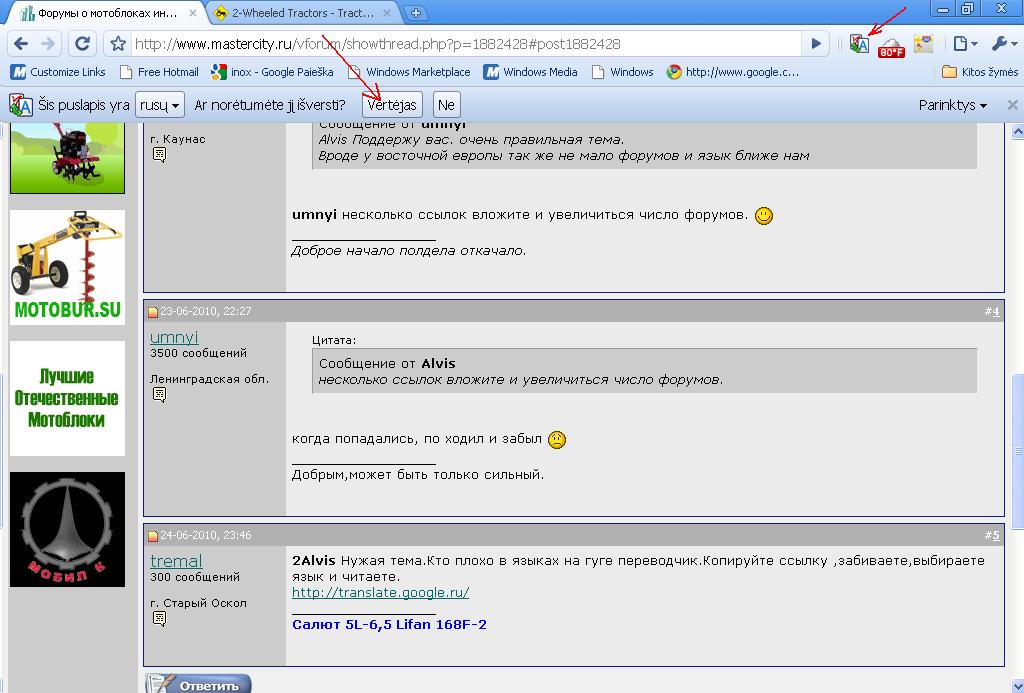The height and width of the screenshot is (693, 1024).
Task: Open the page menu icon
Action: pyautogui.click(x=965, y=44)
